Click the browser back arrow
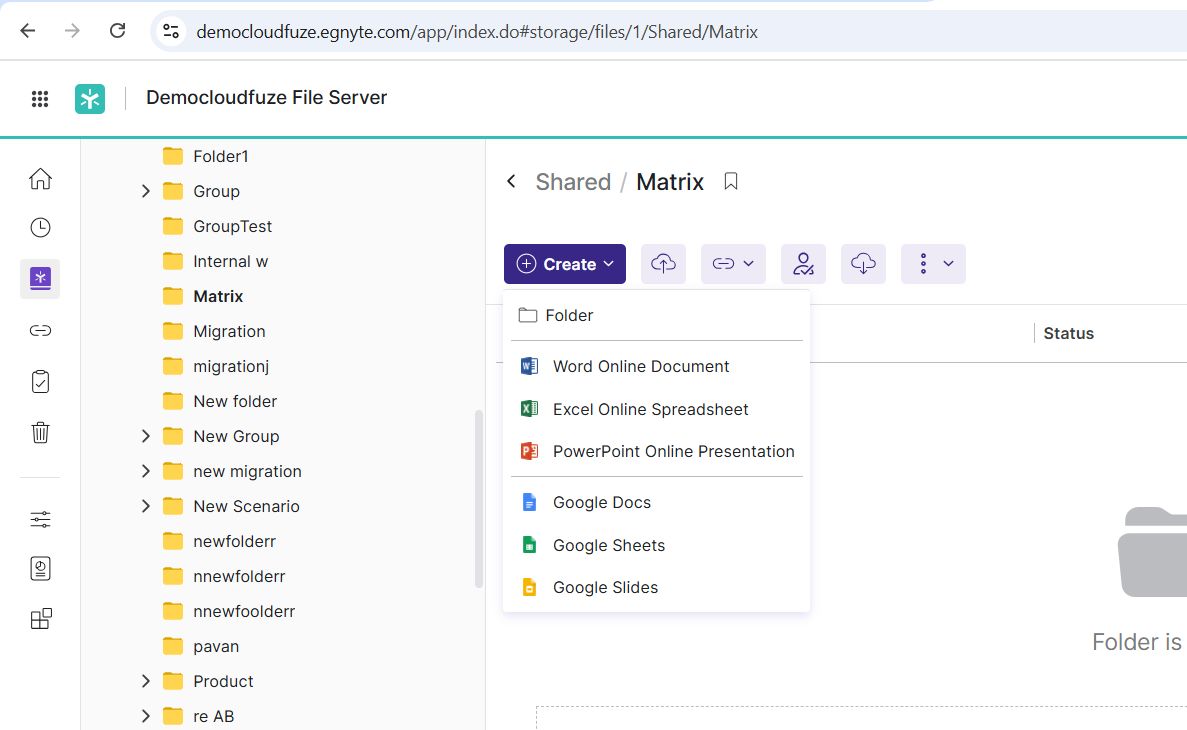Screen dimensions: 1187x730 (x=28, y=31)
